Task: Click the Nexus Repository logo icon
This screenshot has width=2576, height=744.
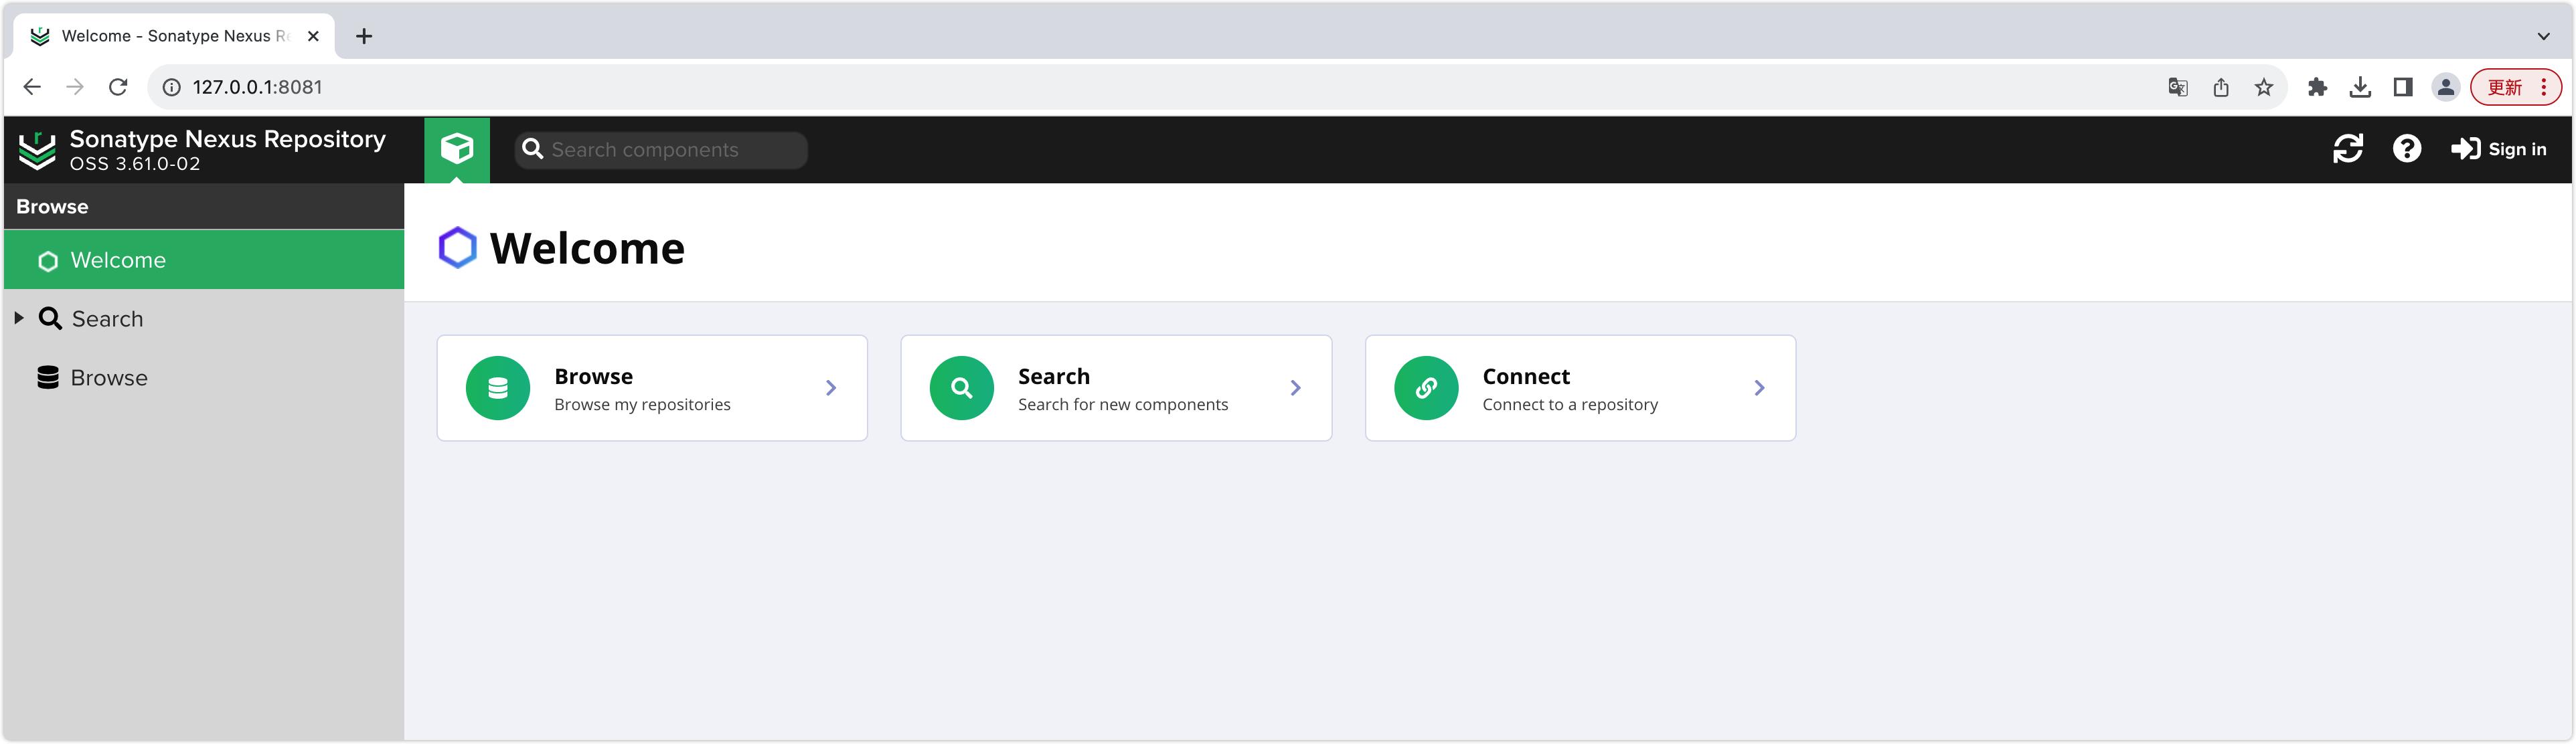Action: tap(38, 150)
